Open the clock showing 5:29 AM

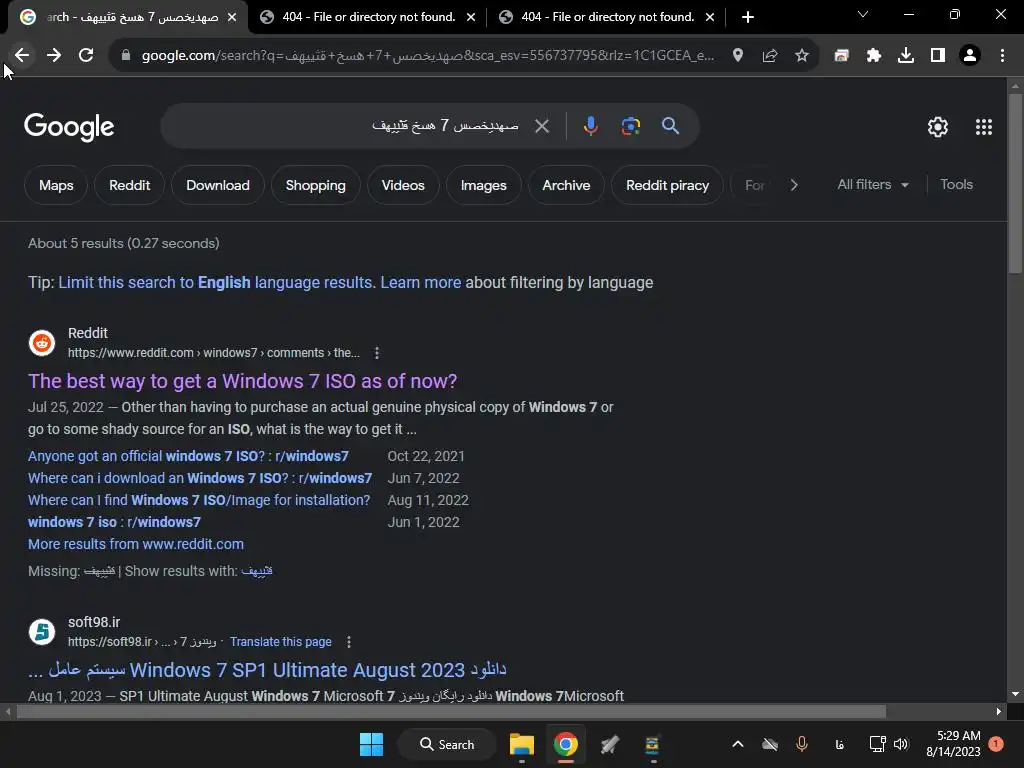[x=953, y=744]
